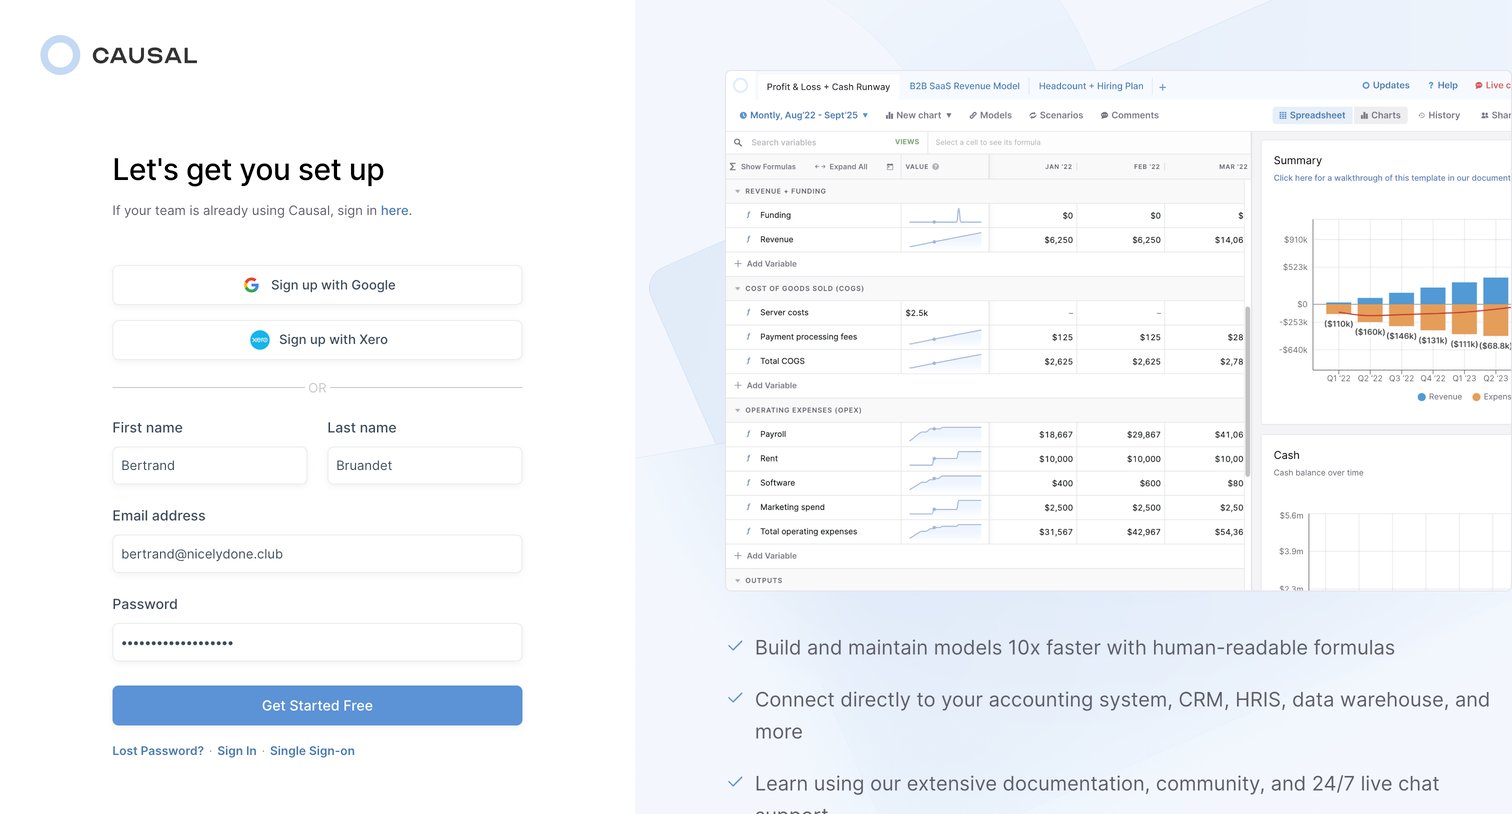This screenshot has width=1512, height=814.
Task: Click the clock icon beside the date range
Action: [743, 116]
